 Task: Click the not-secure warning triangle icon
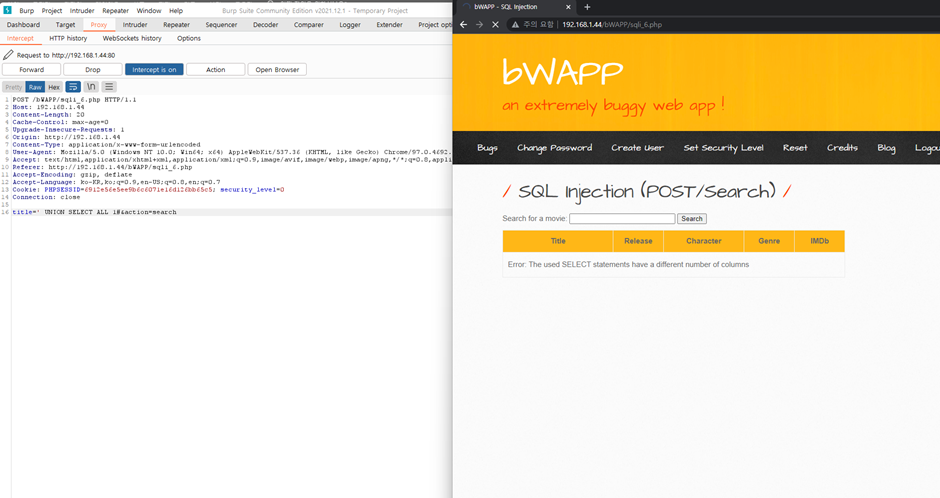(514, 25)
